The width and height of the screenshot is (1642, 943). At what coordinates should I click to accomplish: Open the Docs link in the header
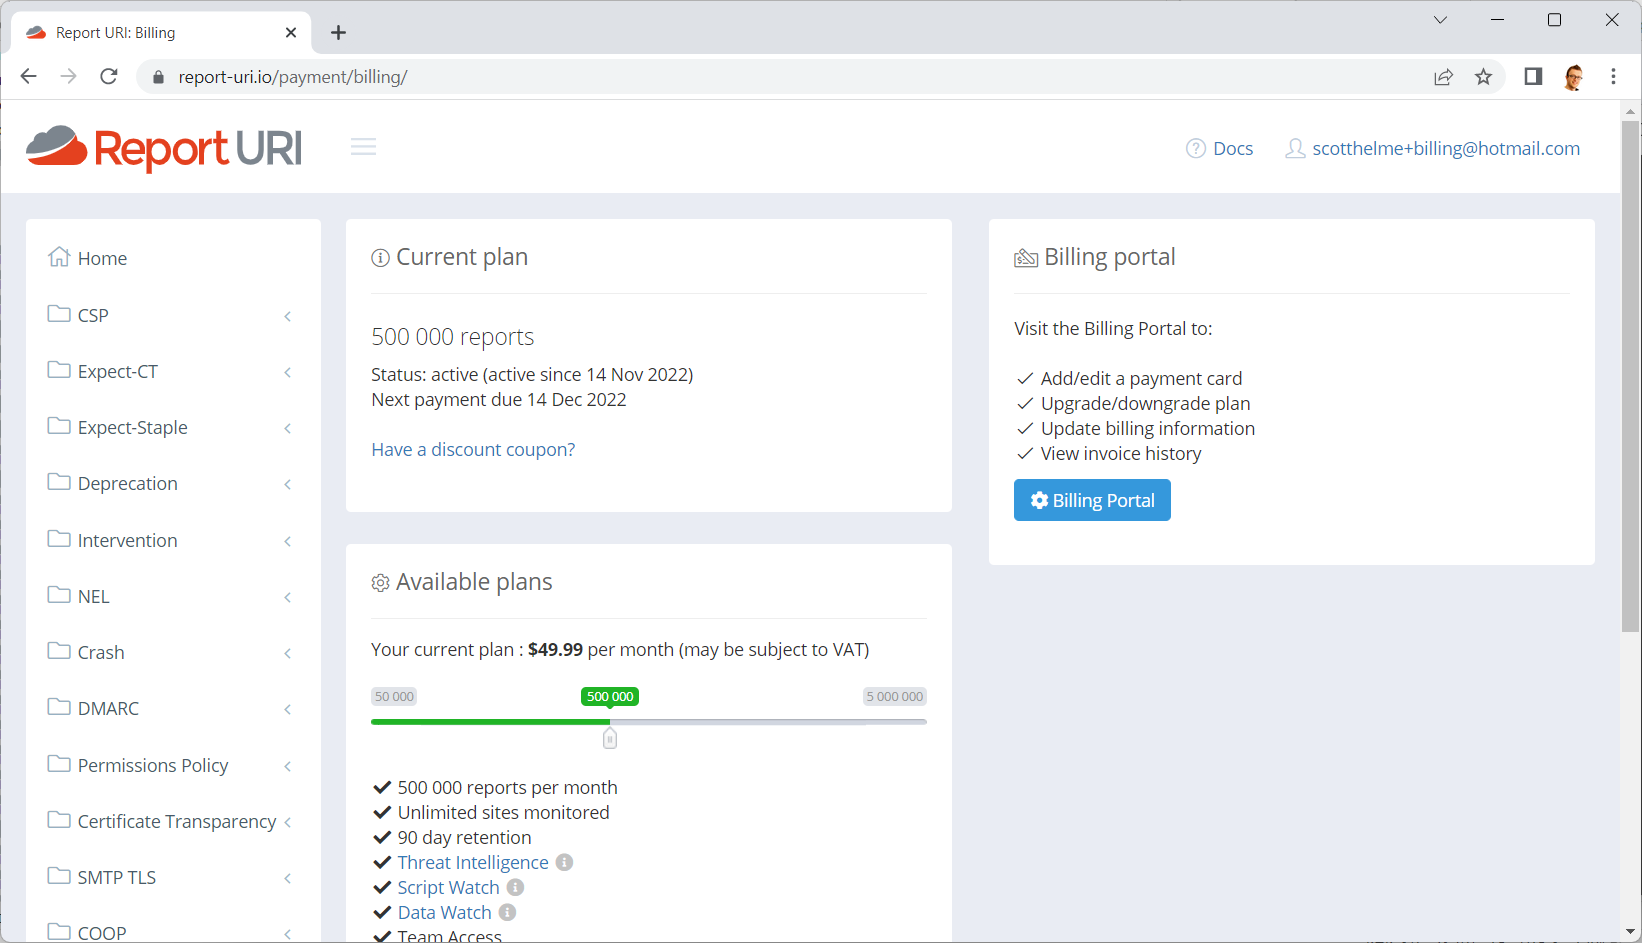[1232, 149]
